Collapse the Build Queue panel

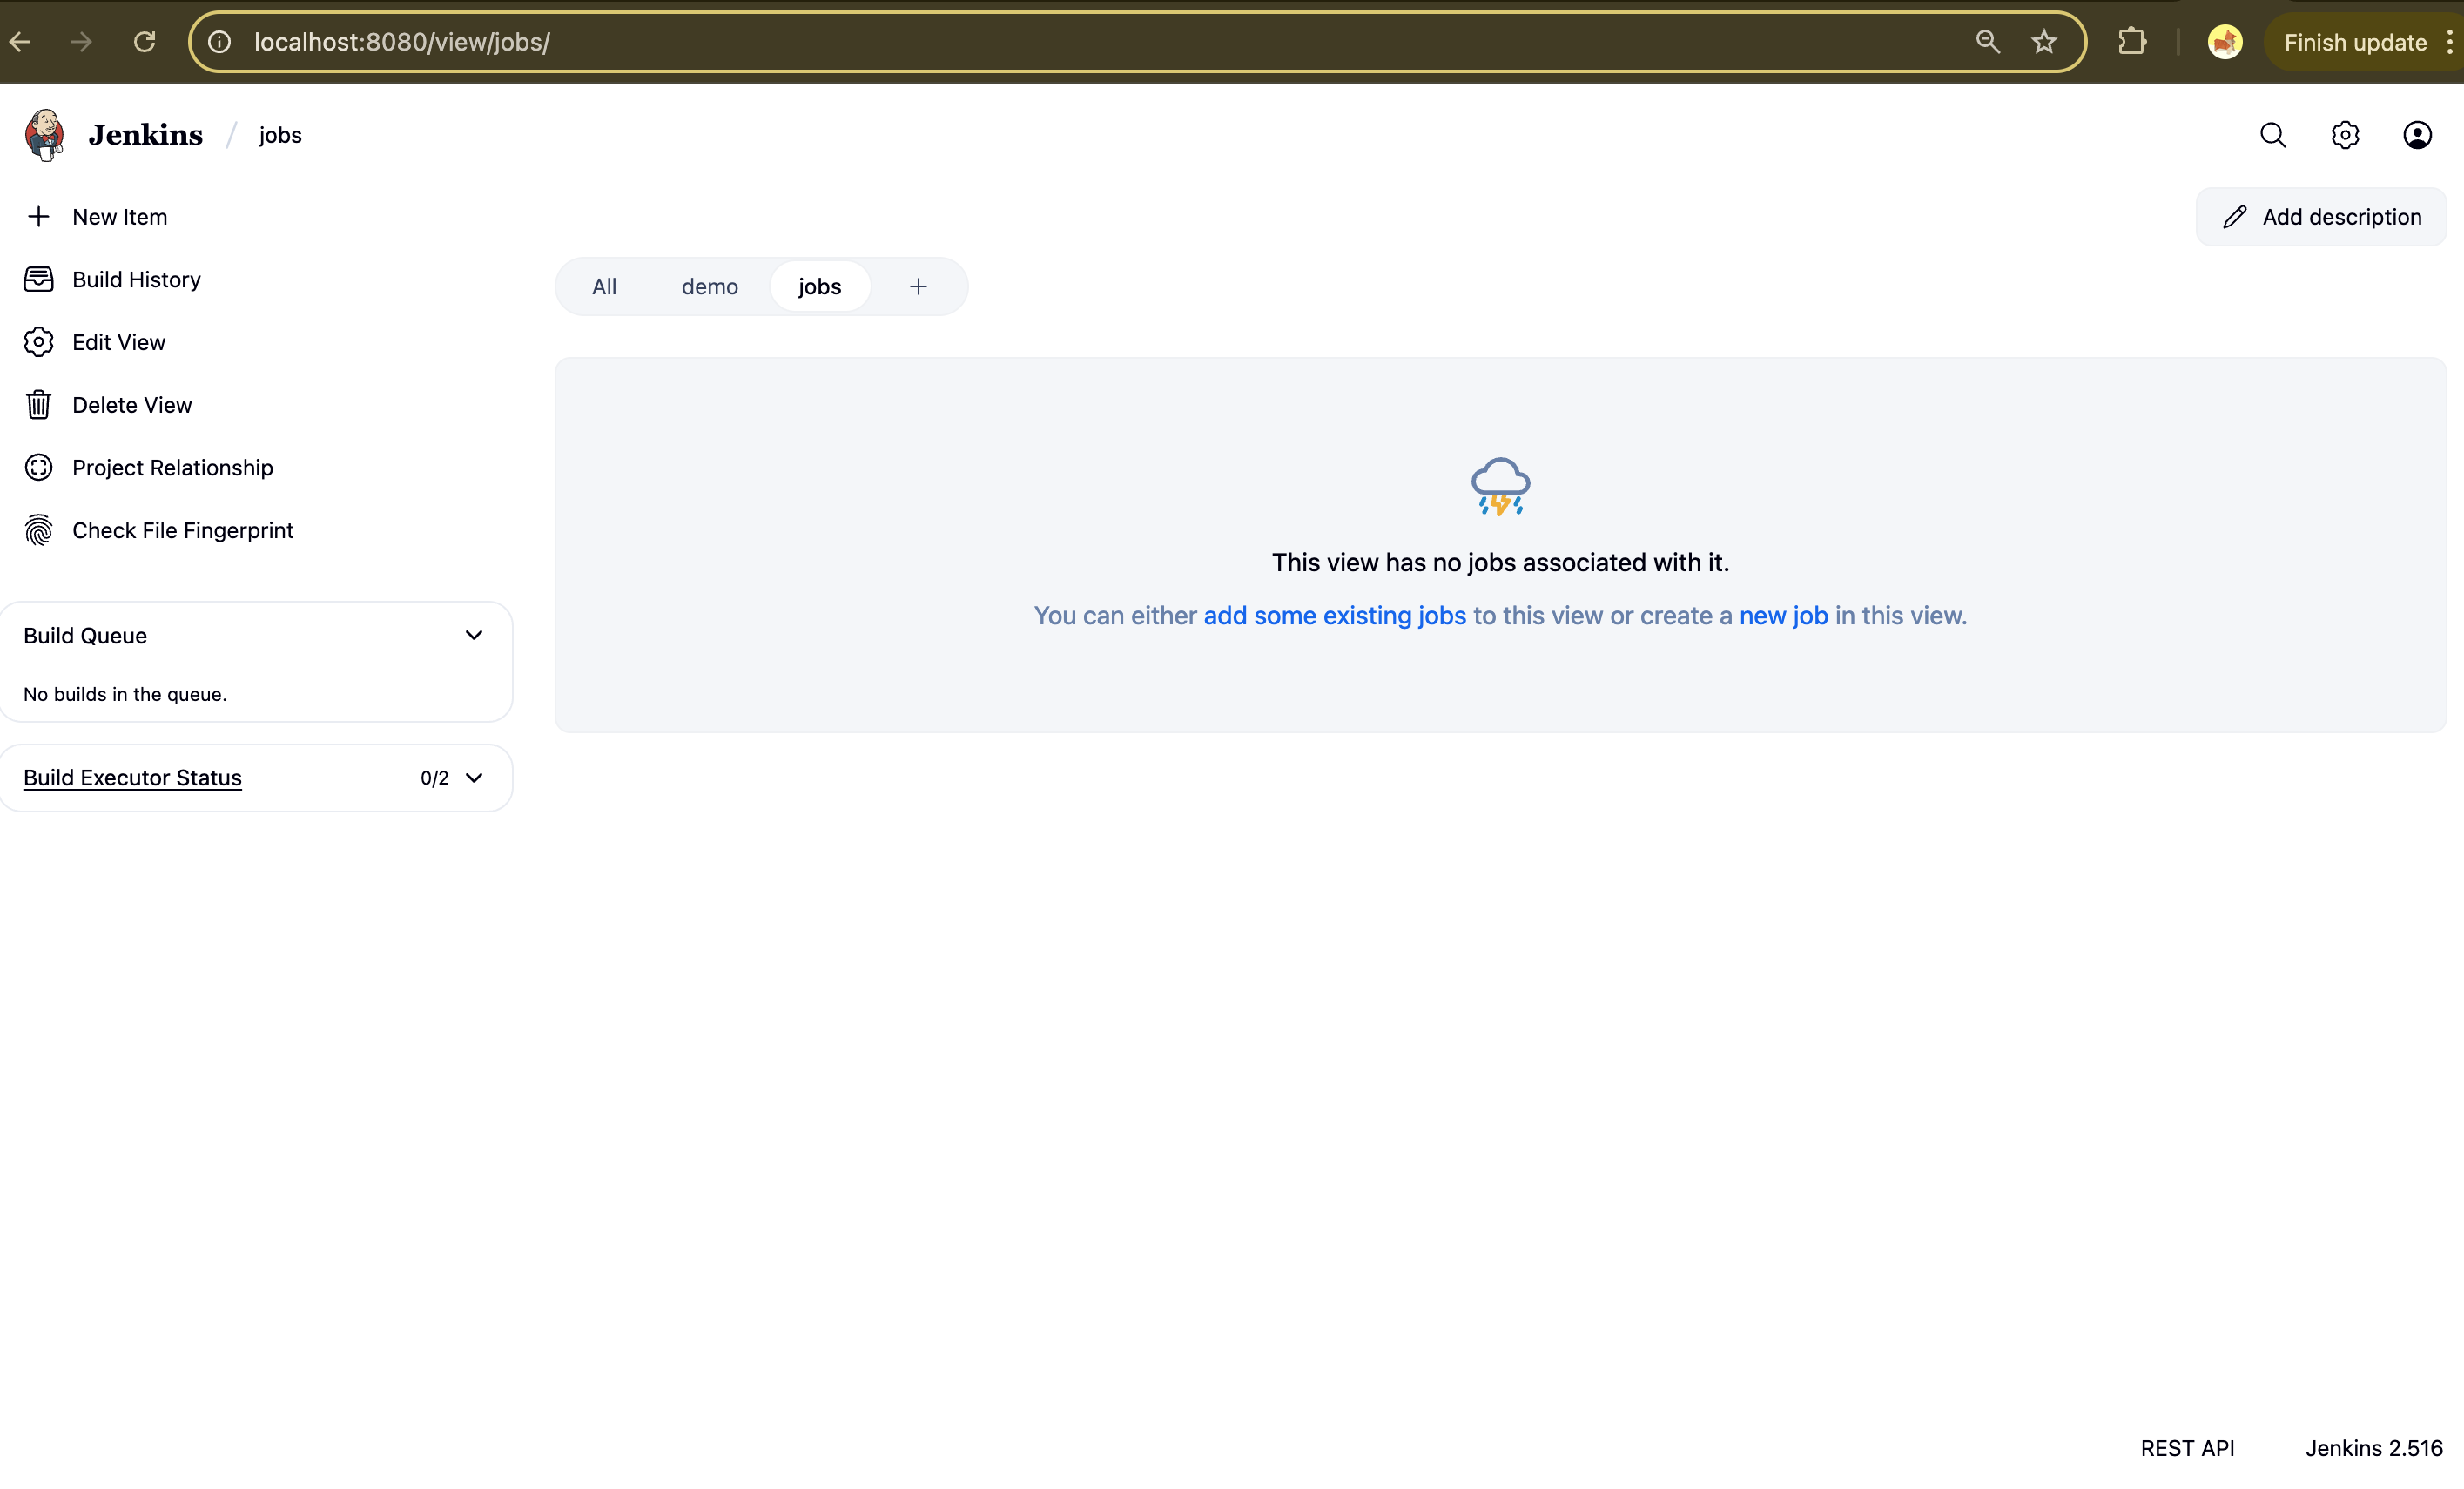474,634
